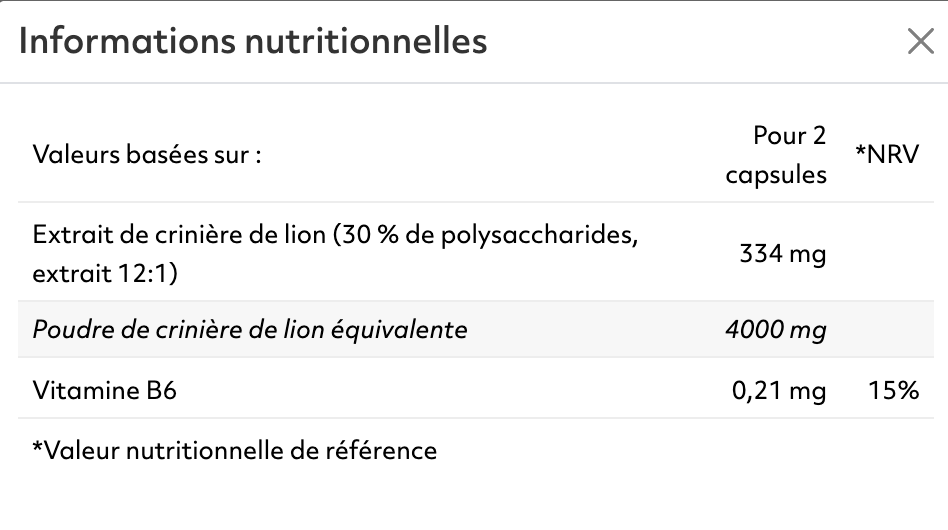Image resolution: width=948 pixels, height=530 pixels.
Task: Click the 0,21 mg value
Action: pos(780,390)
